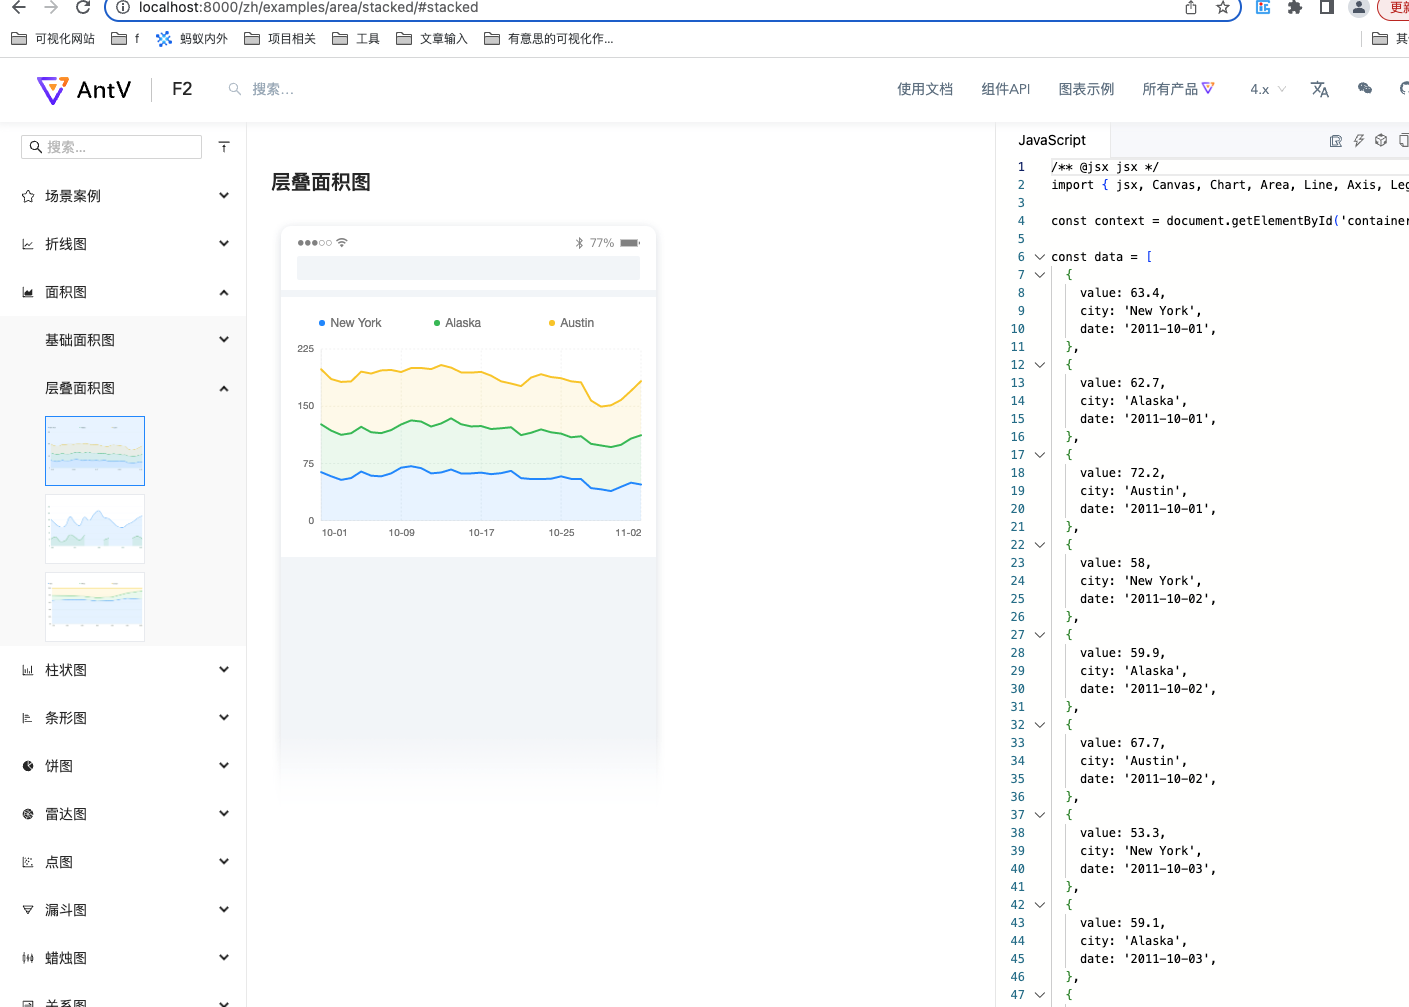The width and height of the screenshot is (1409, 1007).
Task: Click the 组件API header link
Action: click(1006, 89)
